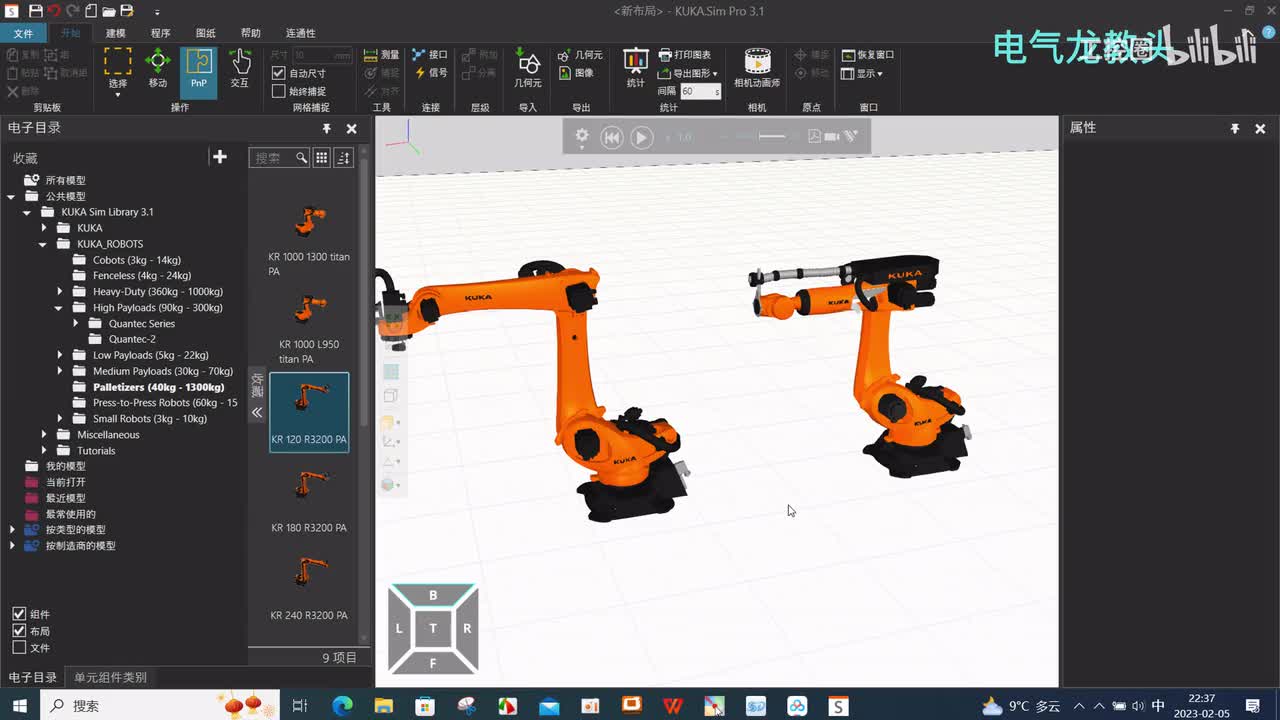Image resolution: width=1280 pixels, height=720 pixels.
Task: Show 信号 (Signals) connection editor
Action: click(431, 73)
